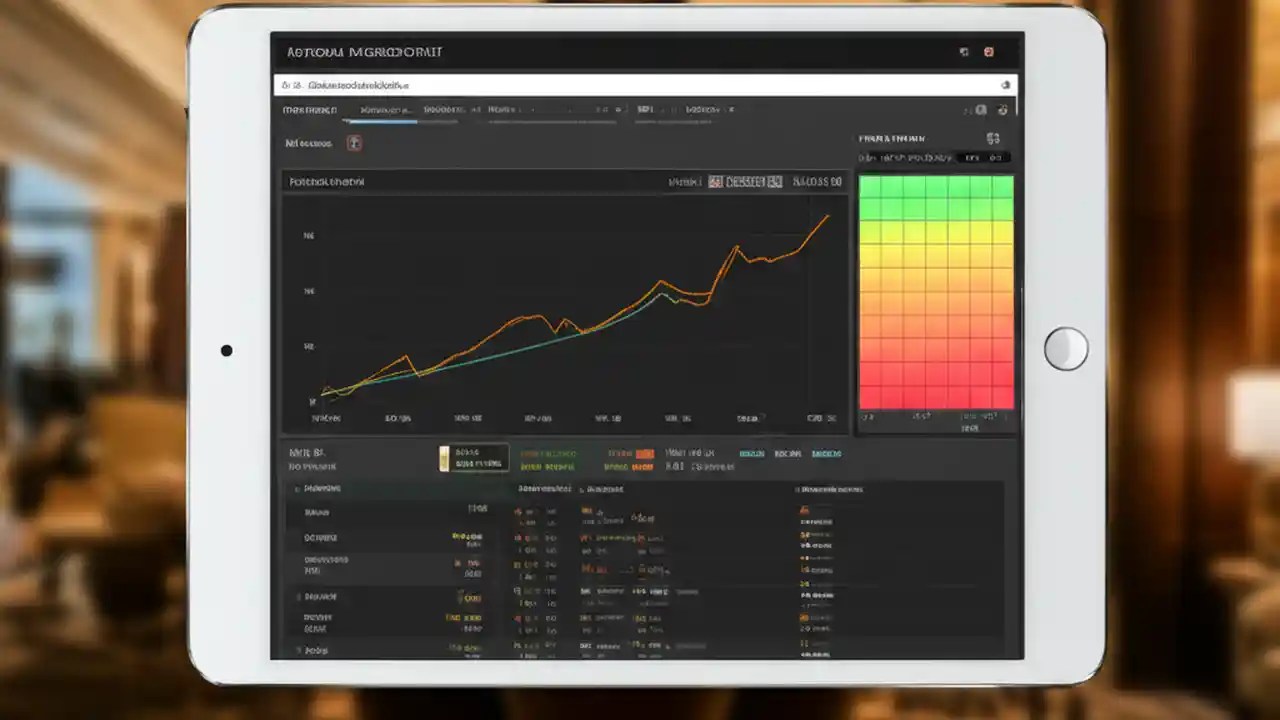Toggle the dark pill switch below the heatmap title
This screenshot has height=720, width=1280.
click(x=985, y=157)
